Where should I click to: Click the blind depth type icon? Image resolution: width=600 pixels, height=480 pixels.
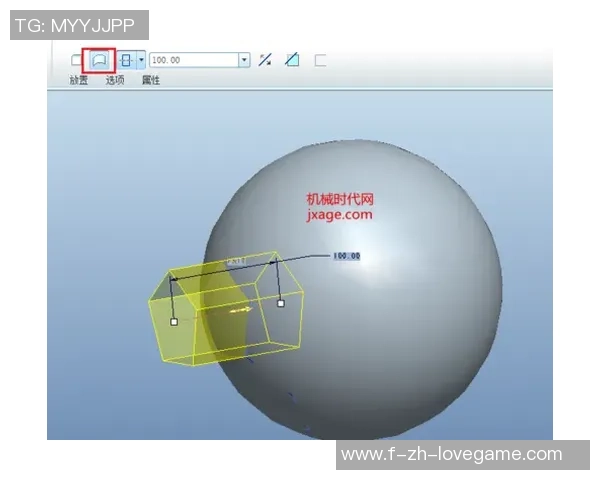point(127,60)
